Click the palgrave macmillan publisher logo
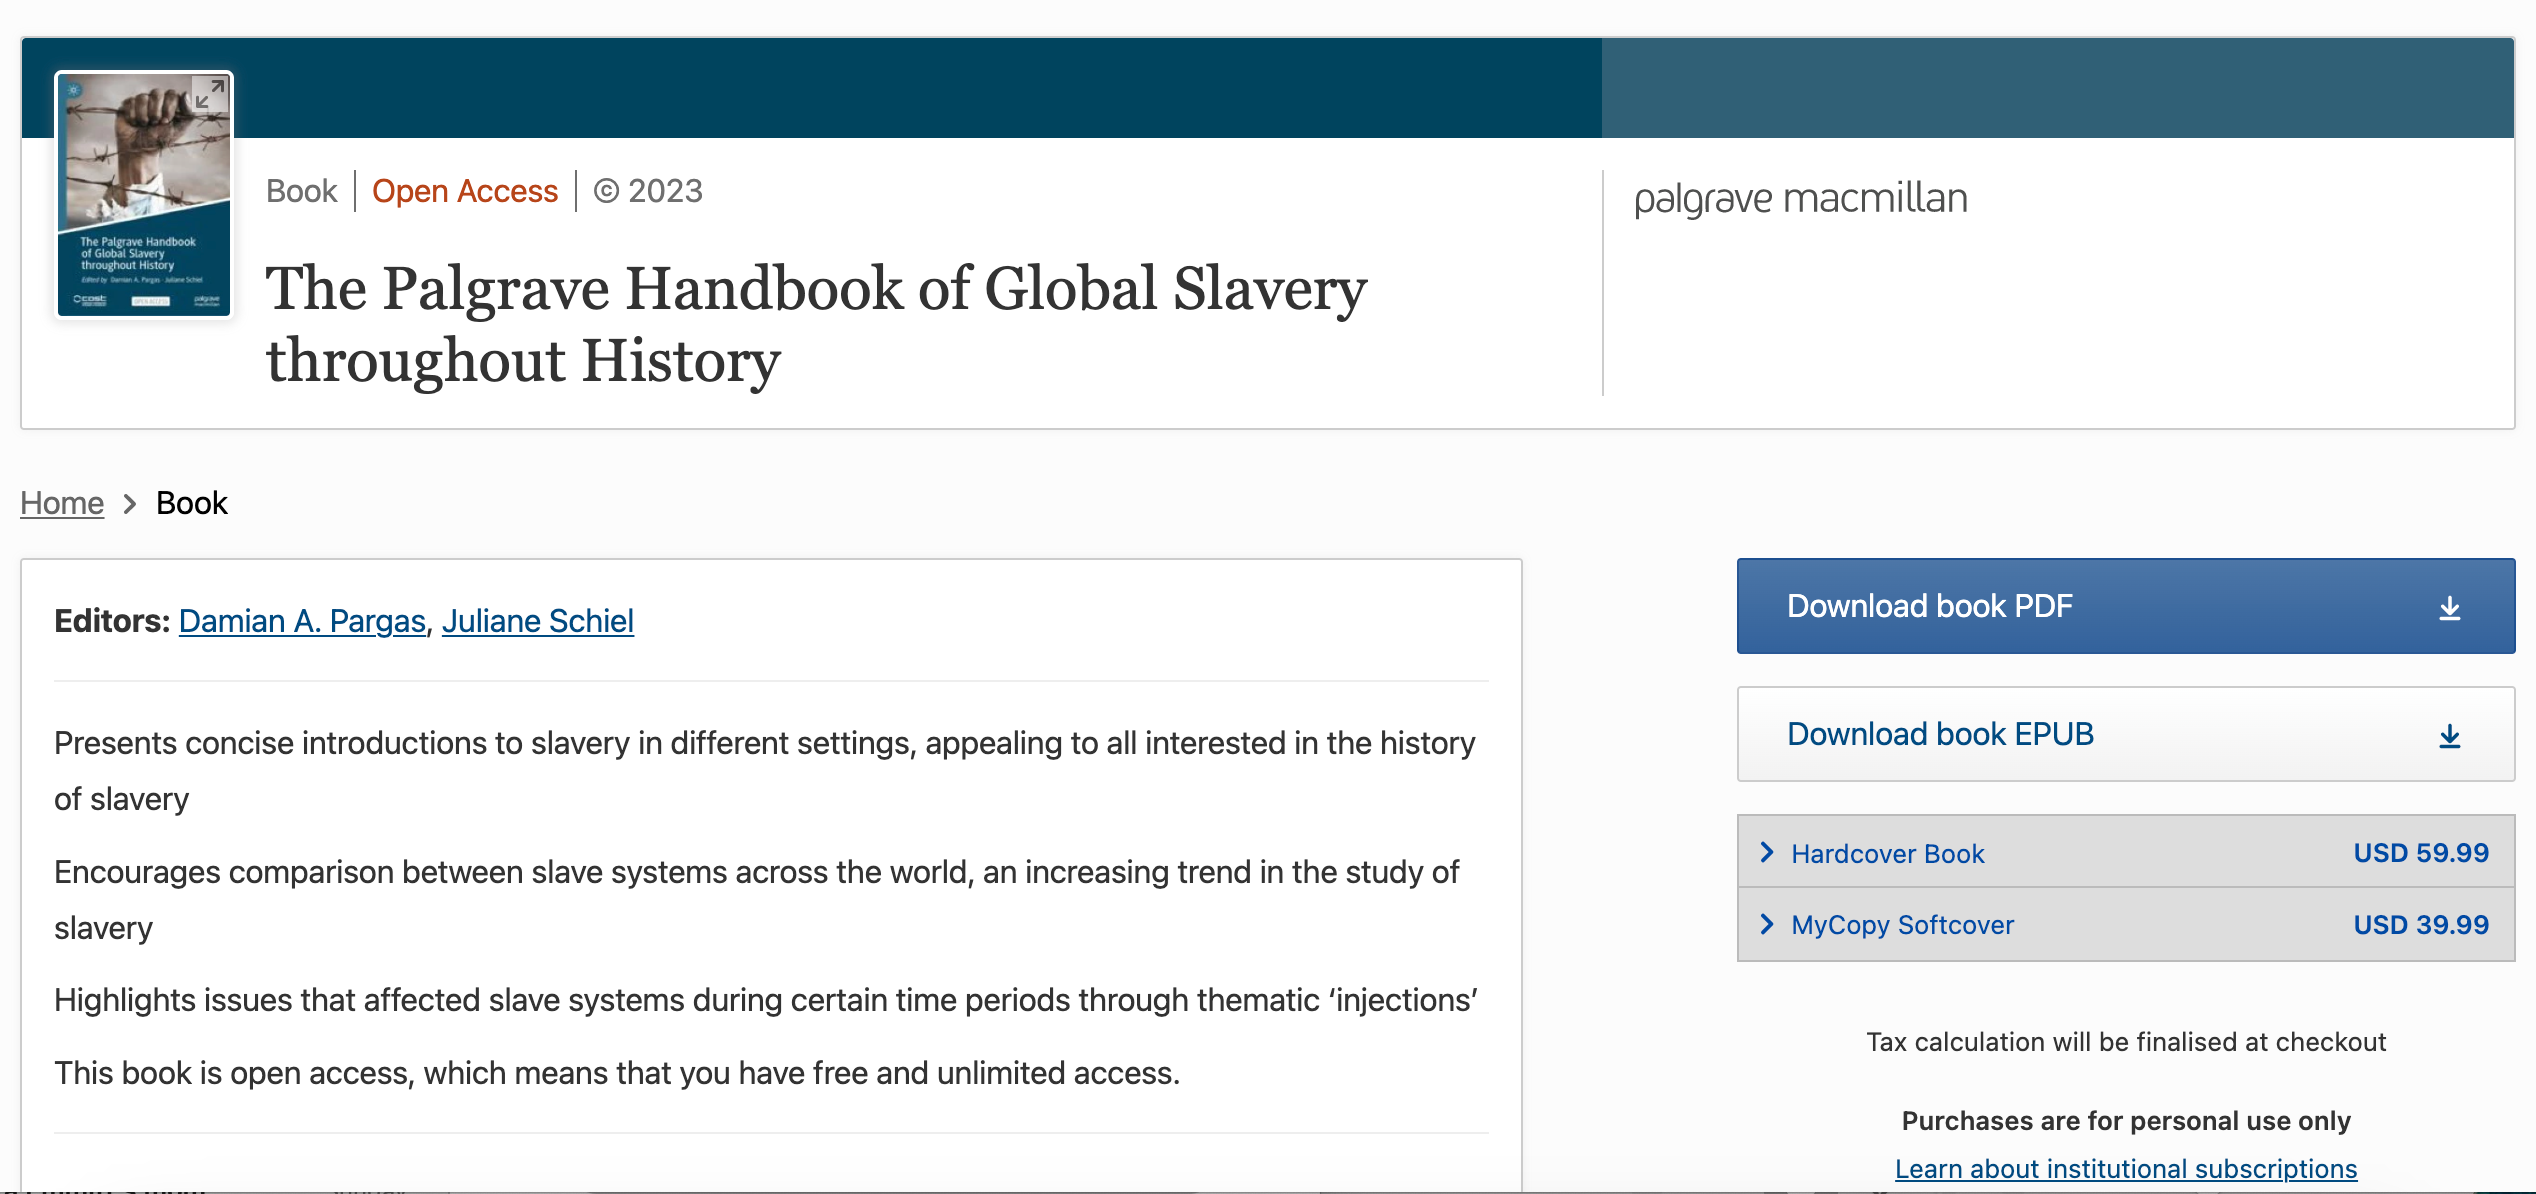This screenshot has width=2536, height=1194. [1801, 198]
